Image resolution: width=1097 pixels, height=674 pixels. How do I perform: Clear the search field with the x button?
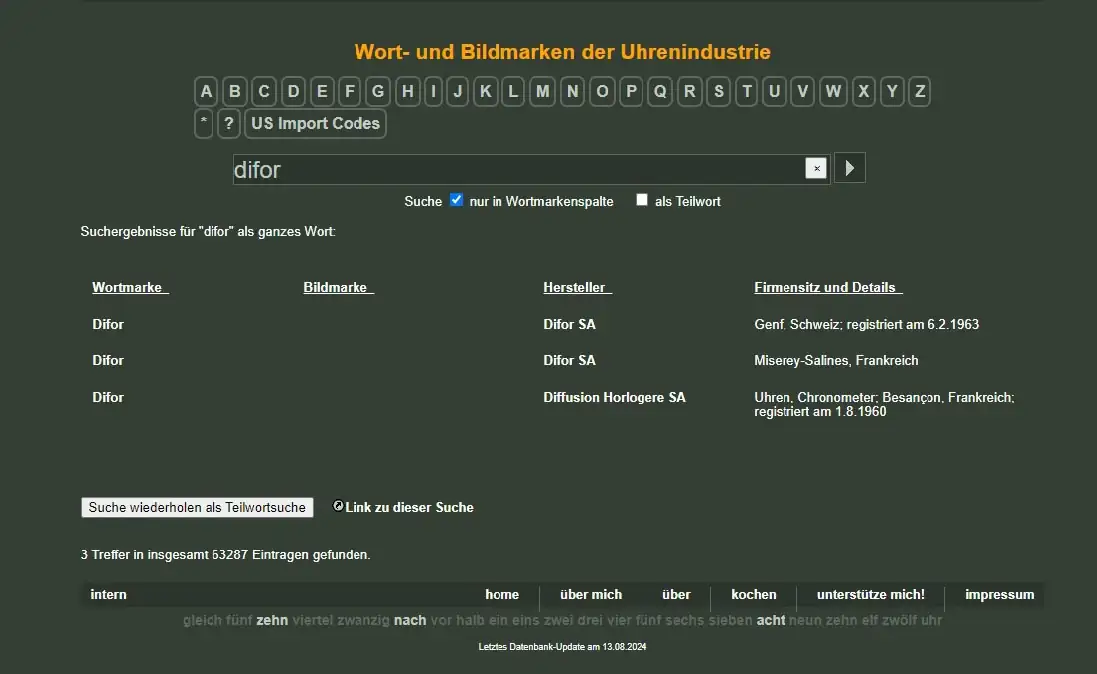click(x=816, y=169)
